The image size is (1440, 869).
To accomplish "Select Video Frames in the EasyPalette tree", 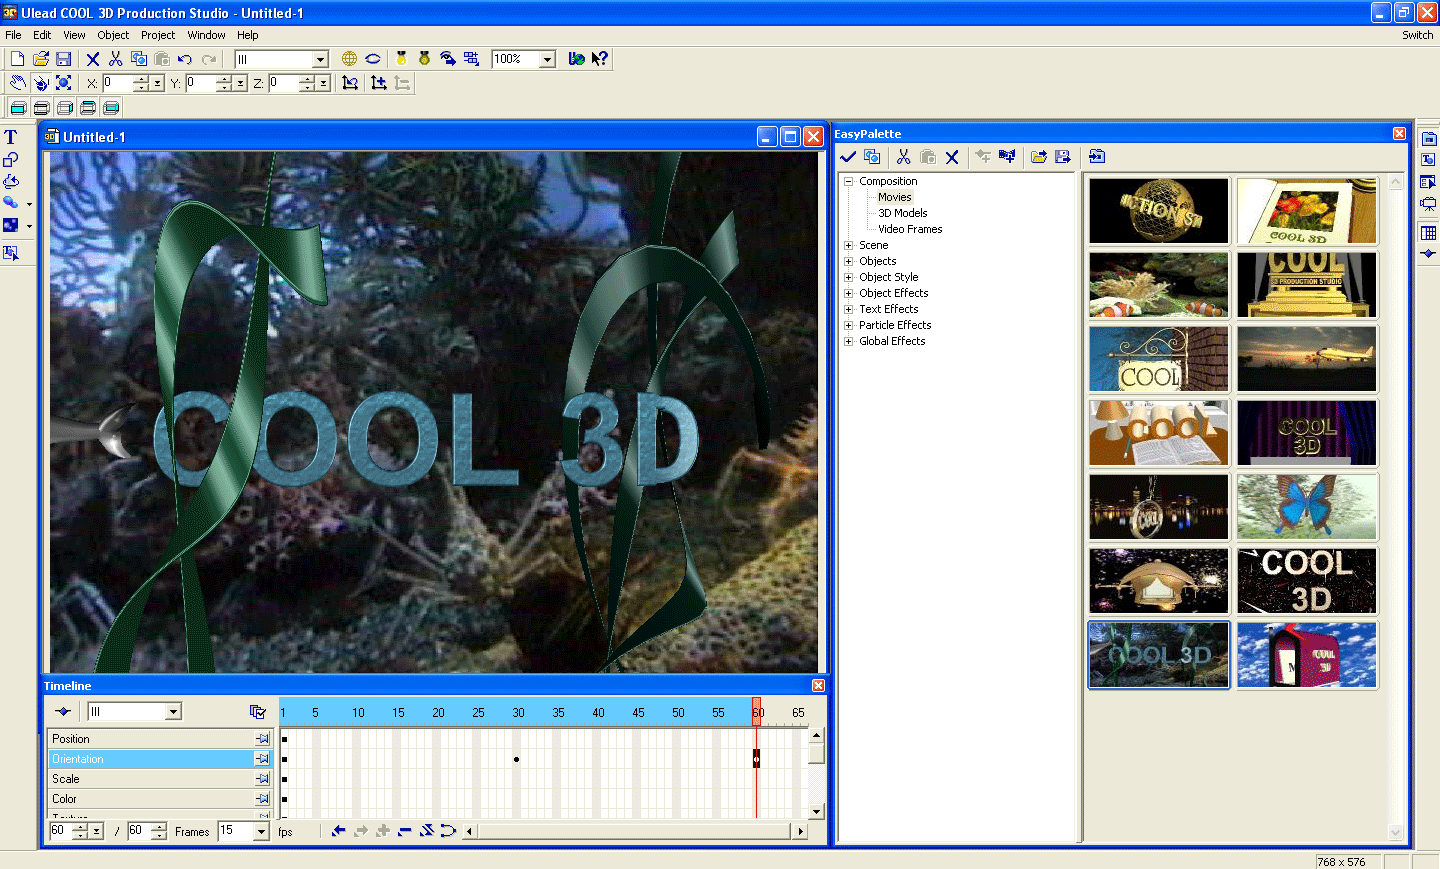I will 910,229.
